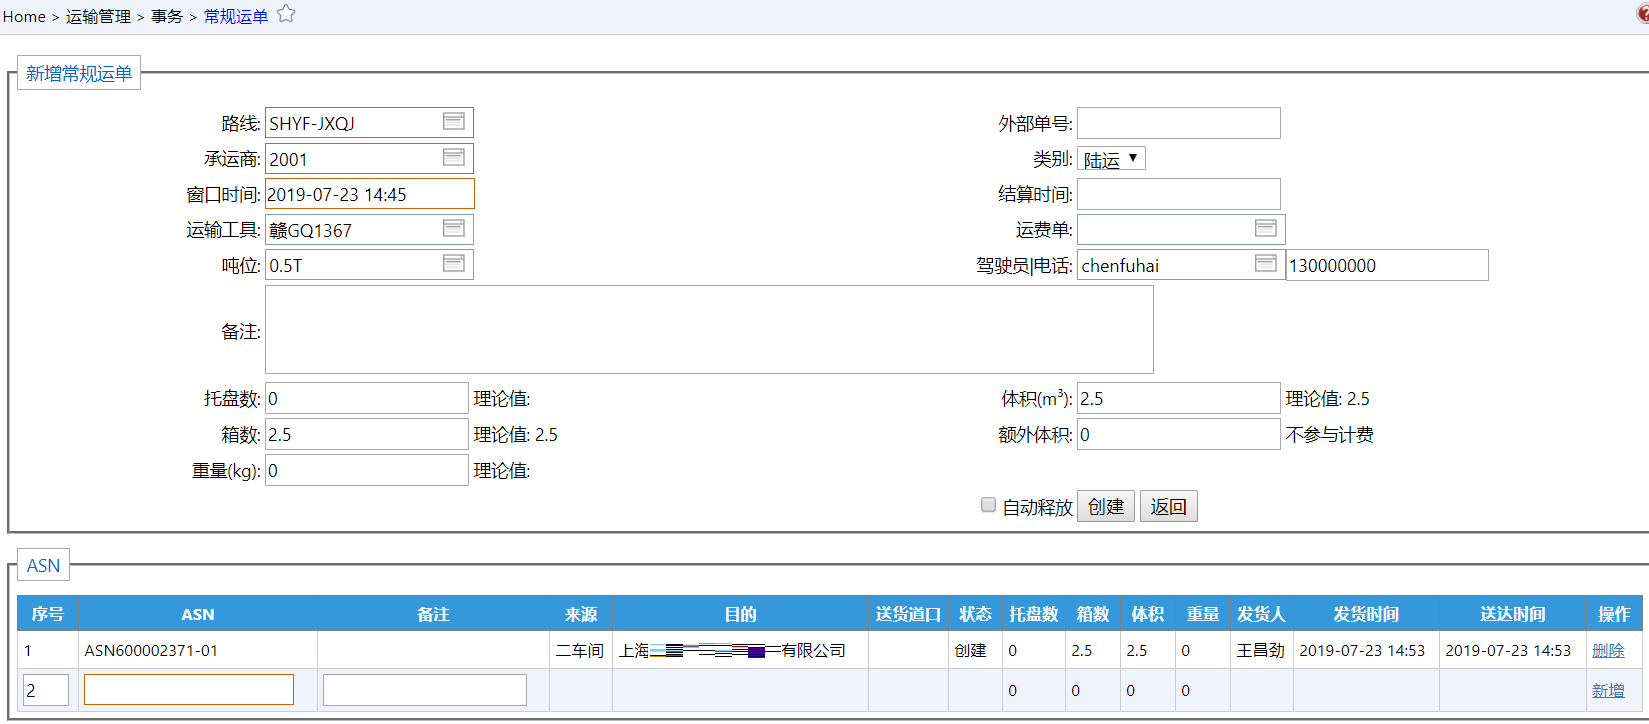Open the 类别 dropdown showing 陆运
Viewport: 1649px width, 724px height.
coord(1111,159)
